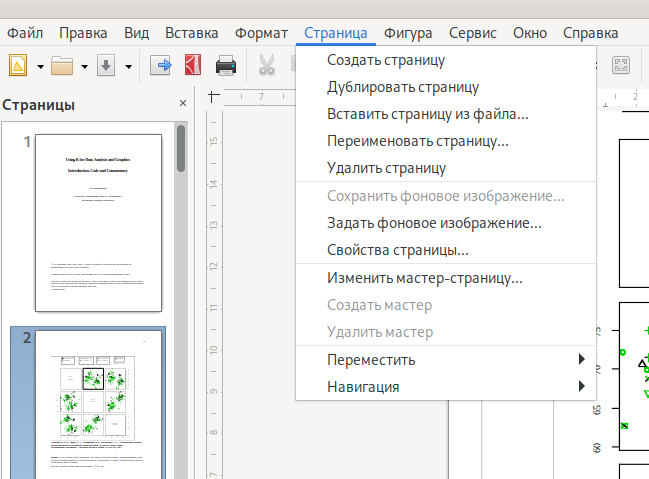The image size is (649, 479).
Task: Expand the Open folder dropdown arrow
Action: (85, 67)
